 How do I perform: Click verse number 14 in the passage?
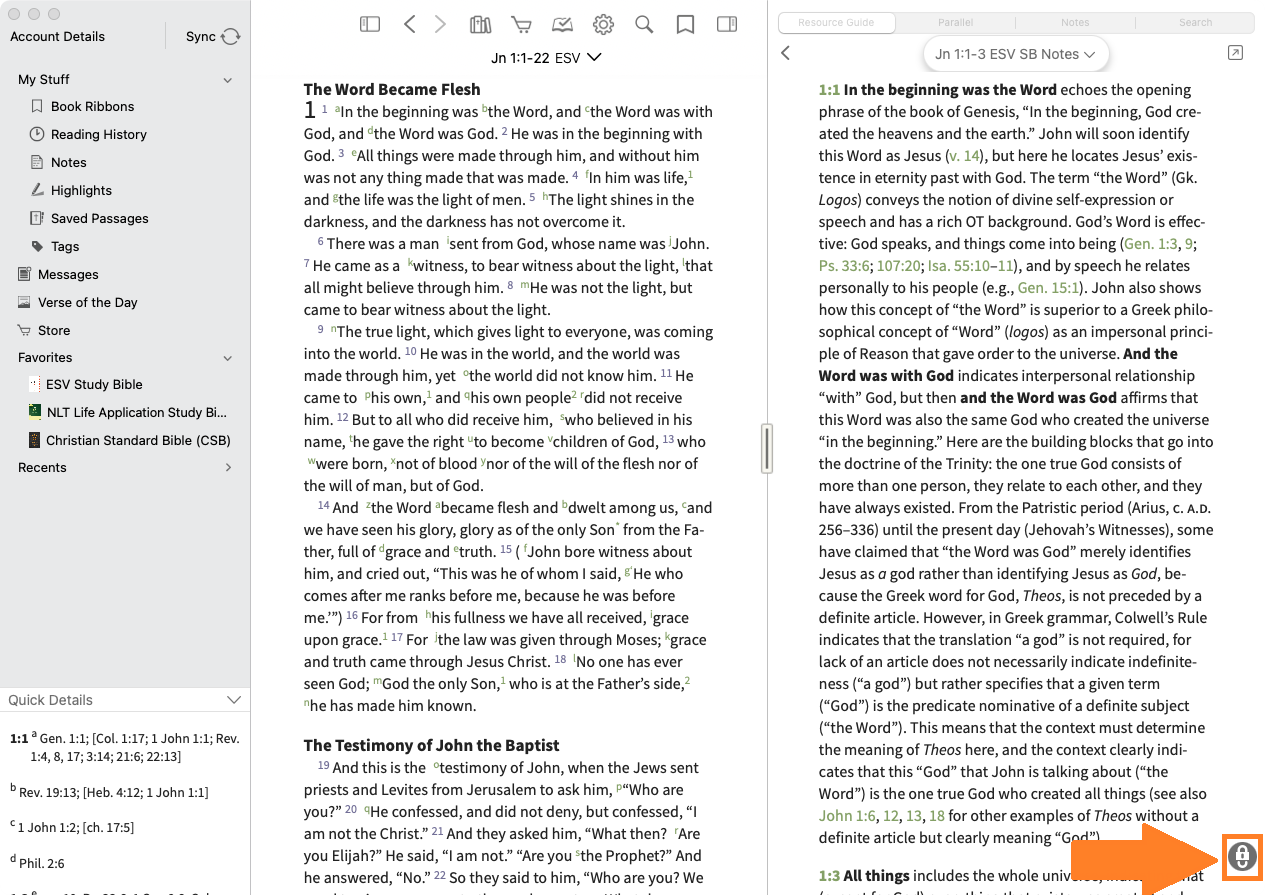pyautogui.click(x=323, y=506)
